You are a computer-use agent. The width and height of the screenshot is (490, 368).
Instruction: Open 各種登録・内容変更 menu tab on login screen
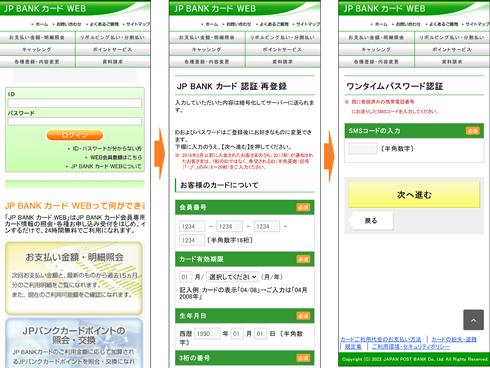tap(37, 62)
